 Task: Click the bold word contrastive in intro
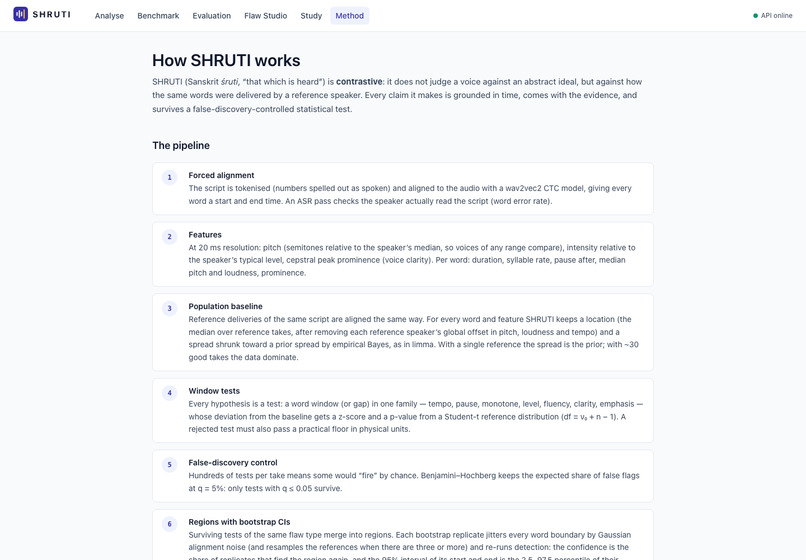click(x=359, y=82)
